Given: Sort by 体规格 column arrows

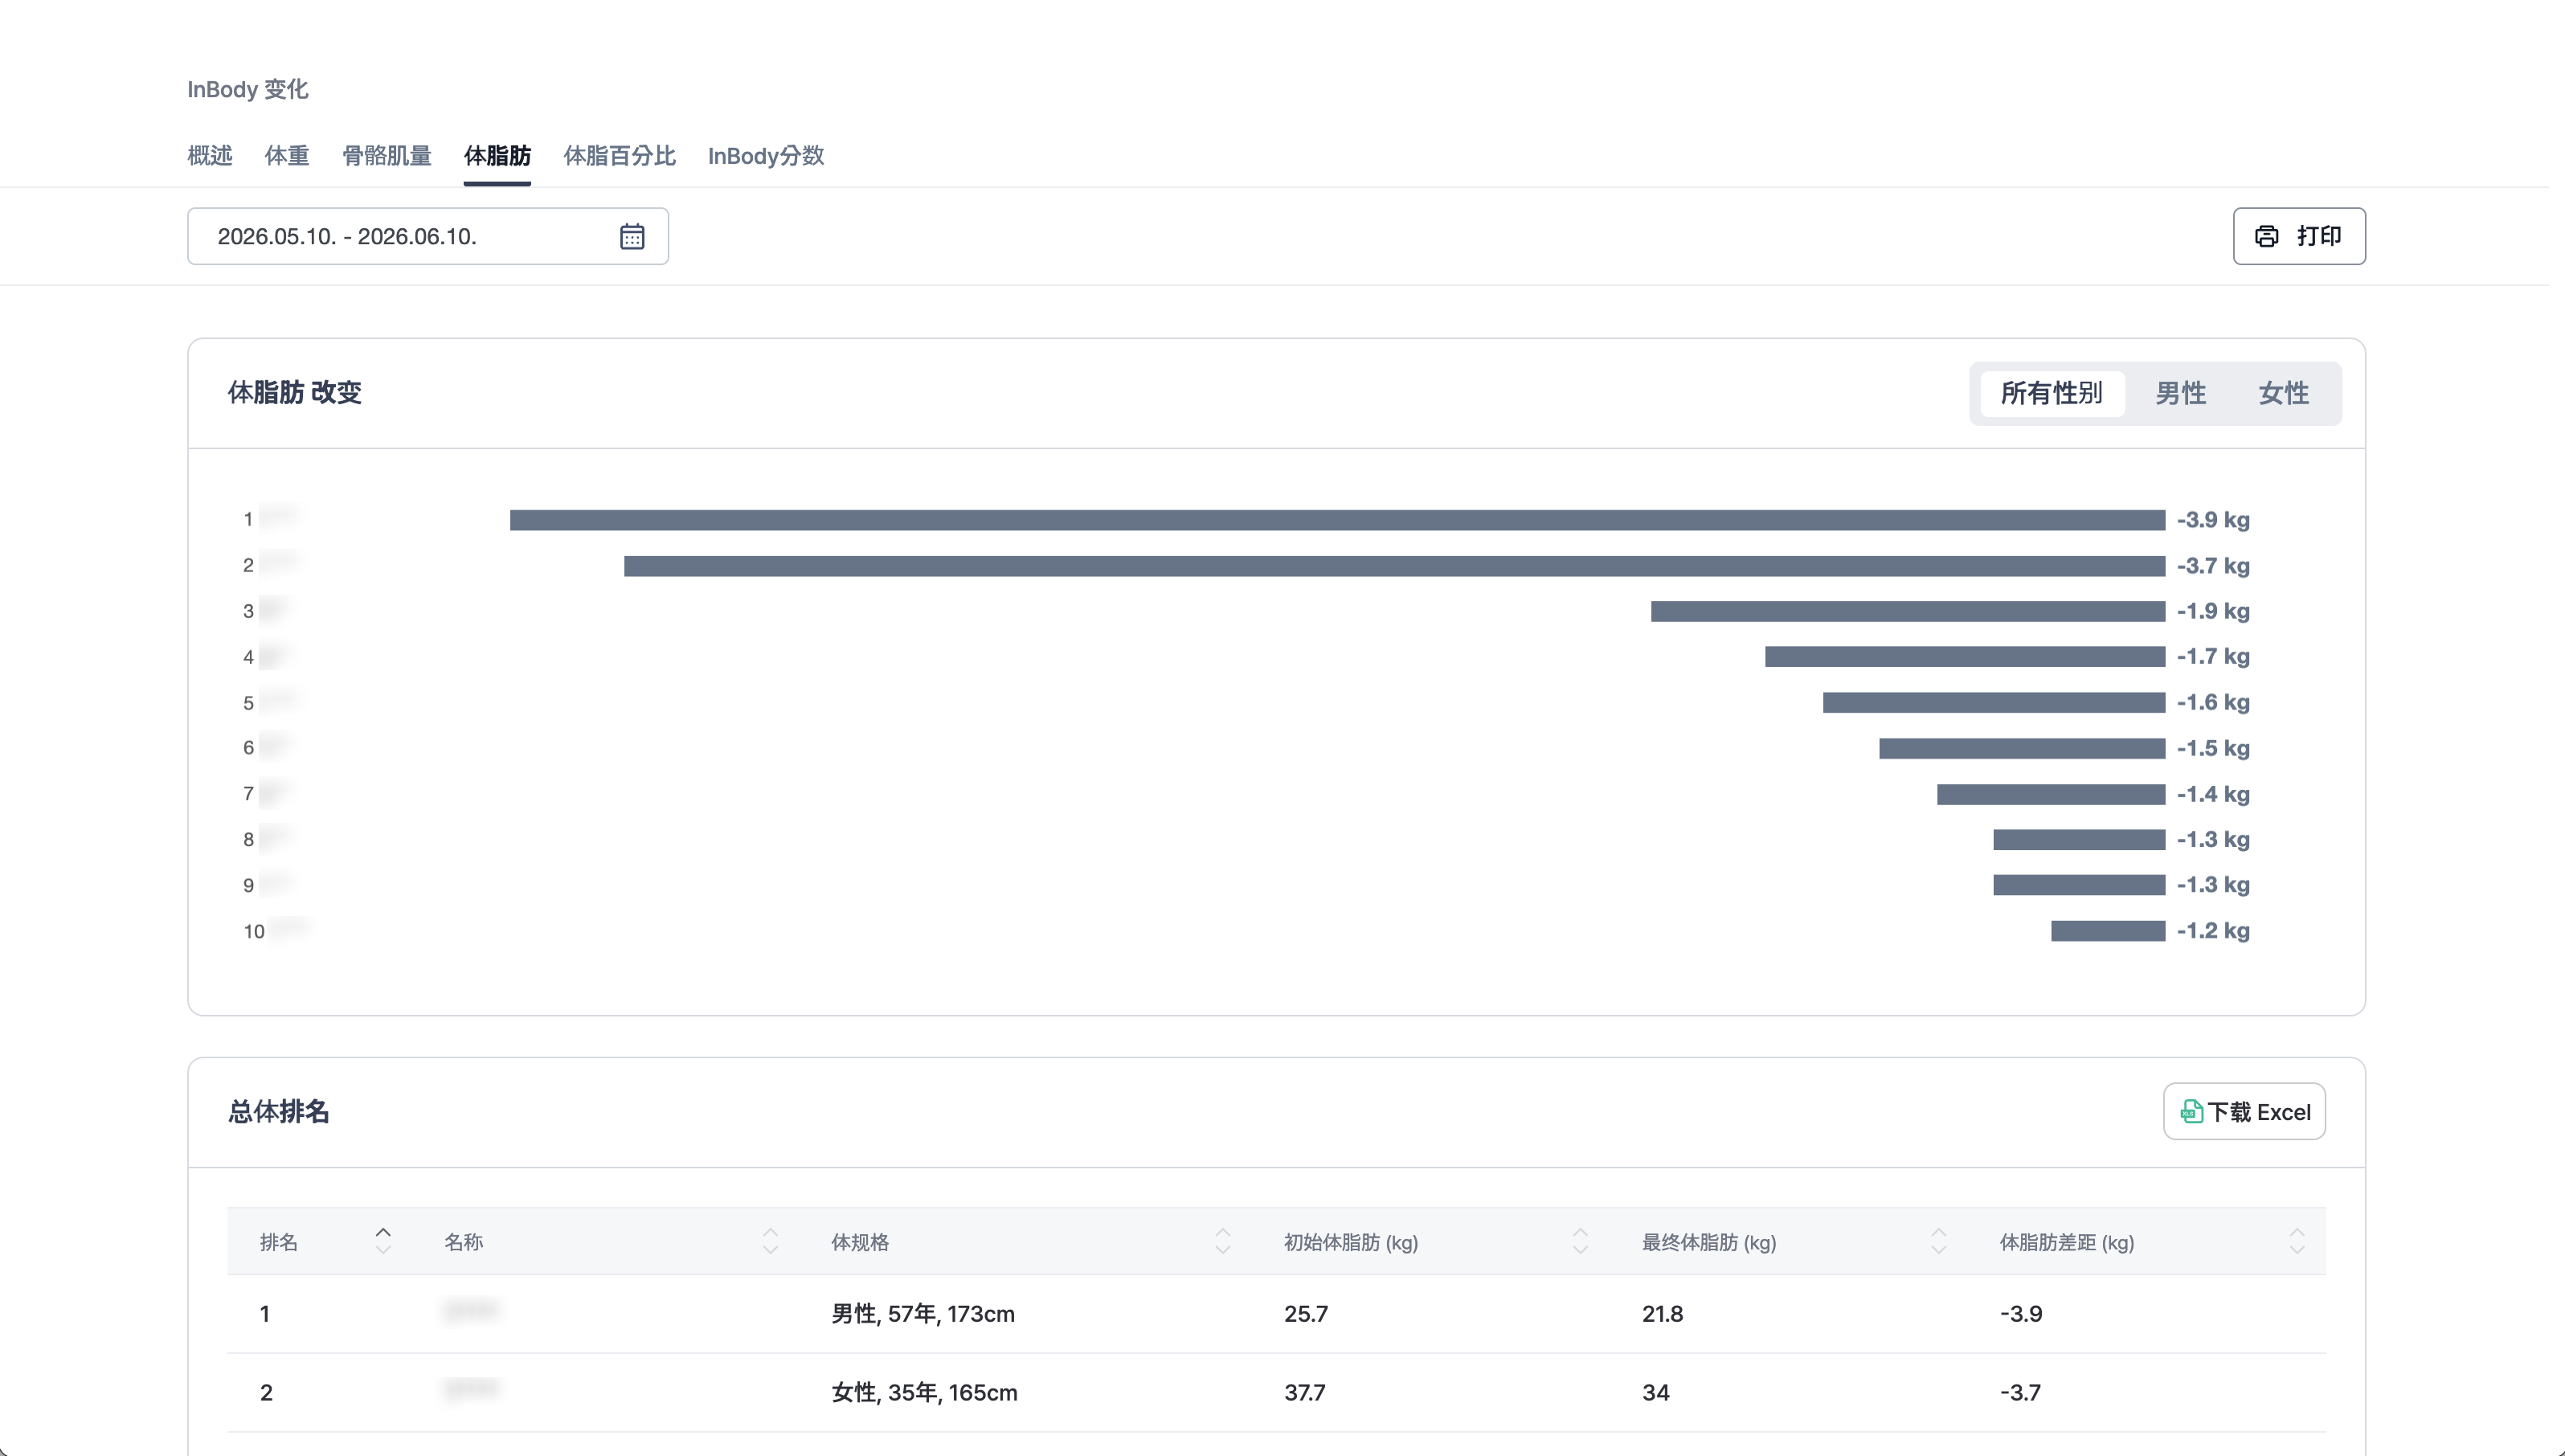Looking at the screenshot, I should click(1222, 1241).
